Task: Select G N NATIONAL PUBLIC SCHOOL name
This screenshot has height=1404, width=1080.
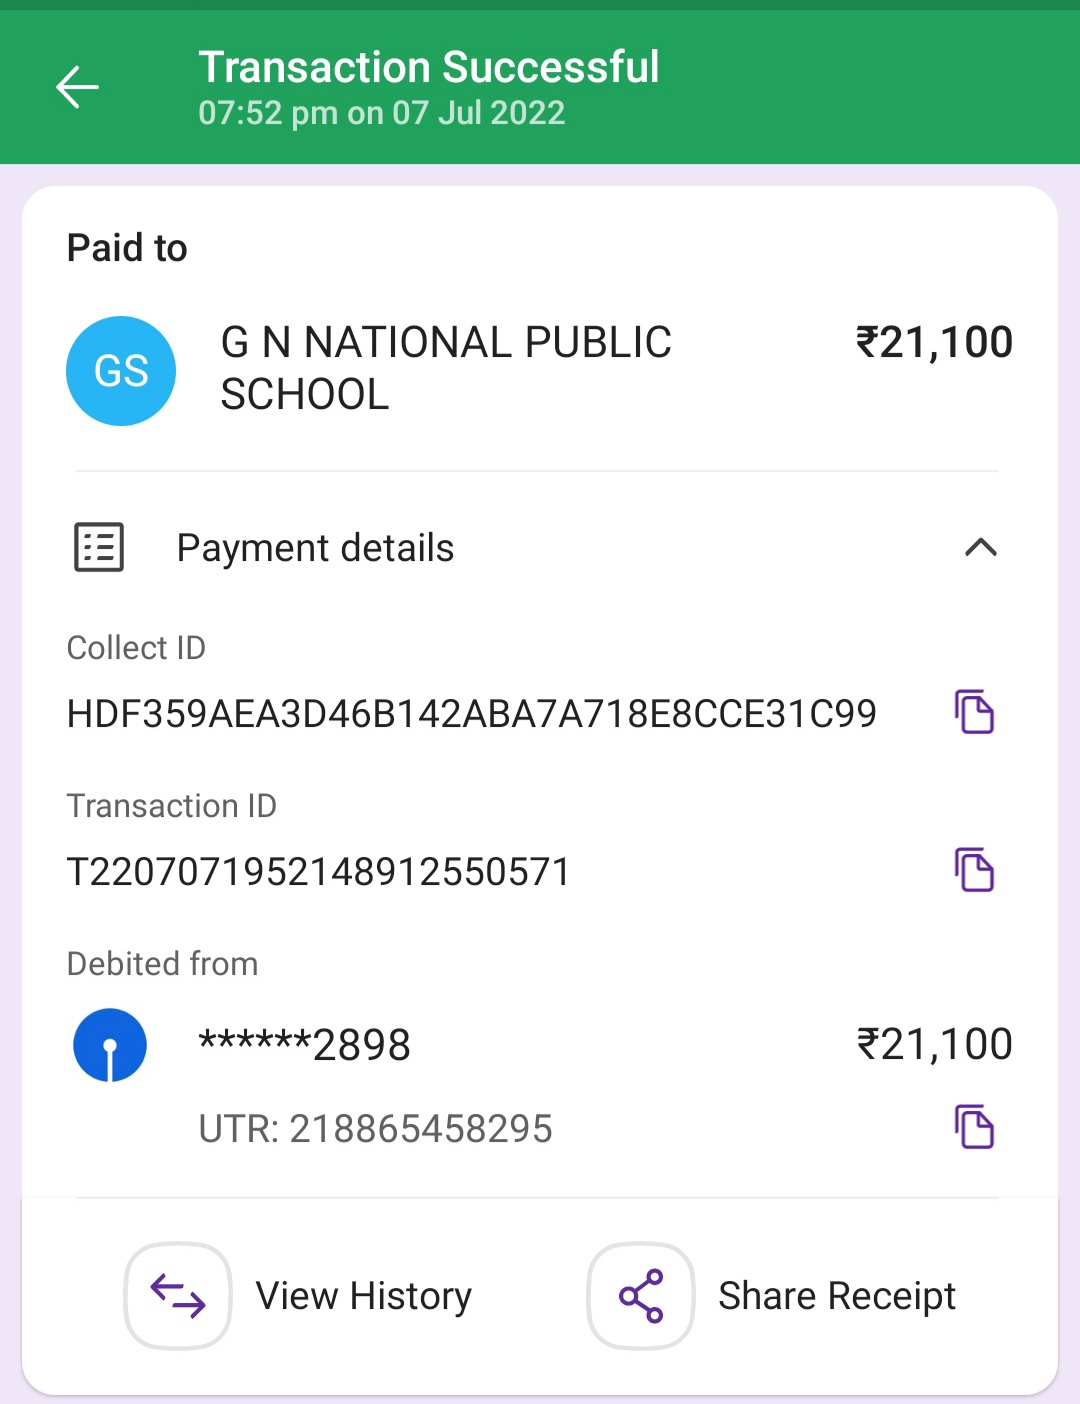Action: pos(445,368)
